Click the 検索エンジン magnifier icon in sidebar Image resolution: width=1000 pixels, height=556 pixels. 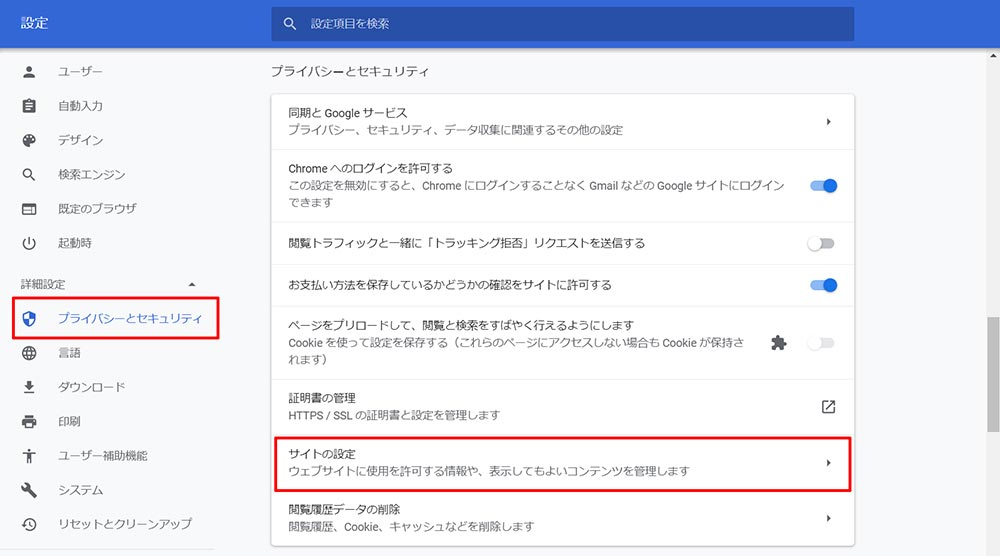29,174
